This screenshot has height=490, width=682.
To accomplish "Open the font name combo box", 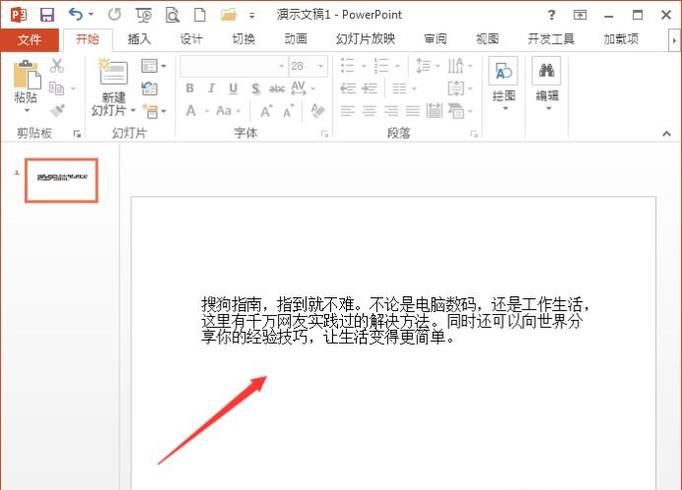I will coord(234,66).
